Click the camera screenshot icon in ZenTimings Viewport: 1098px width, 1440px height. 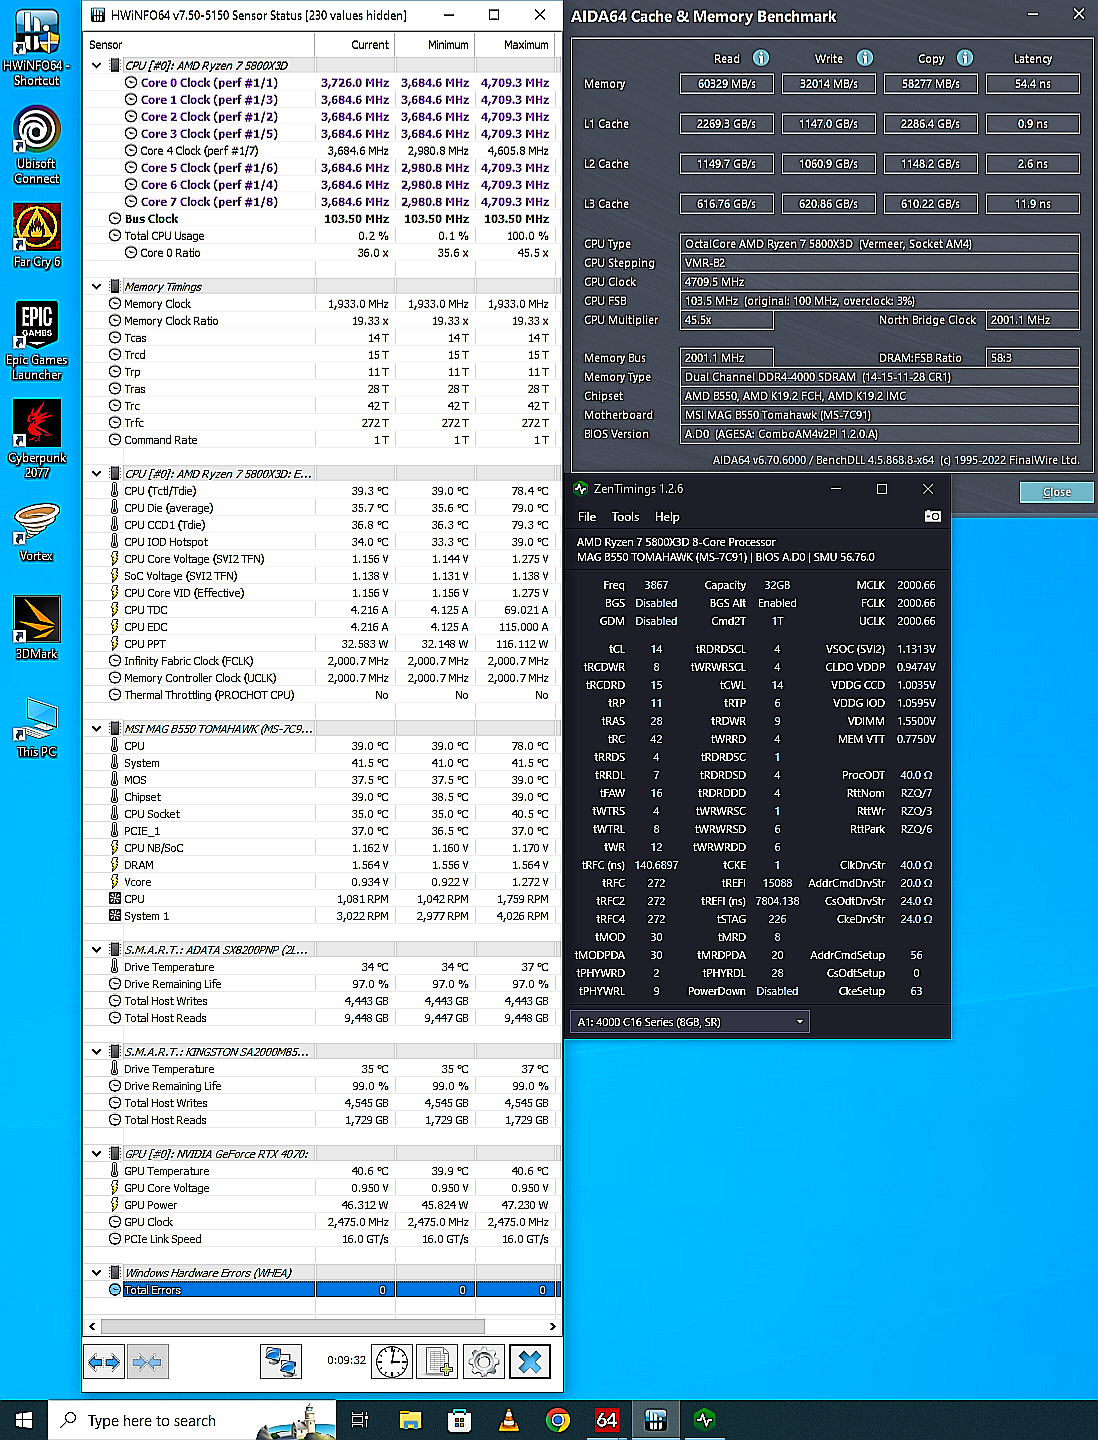(933, 516)
